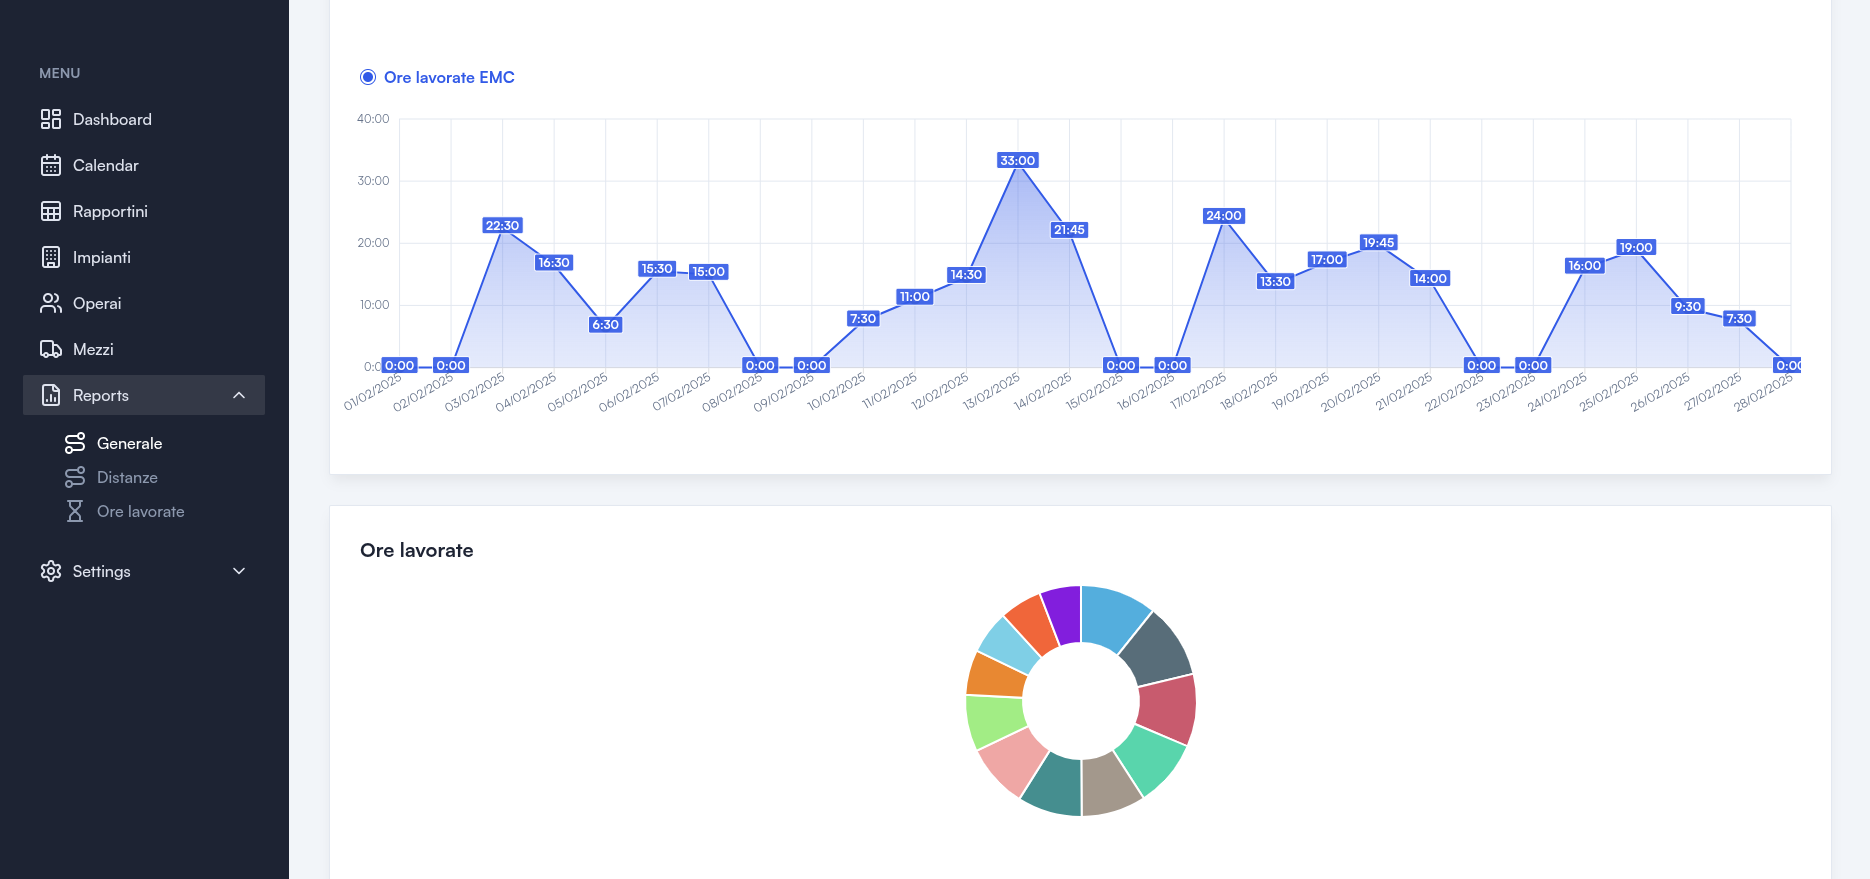This screenshot has width=1870, height=879.
Task: Click the 15:30 data point label
Action: pyautogui.click(x=657, y=268)
